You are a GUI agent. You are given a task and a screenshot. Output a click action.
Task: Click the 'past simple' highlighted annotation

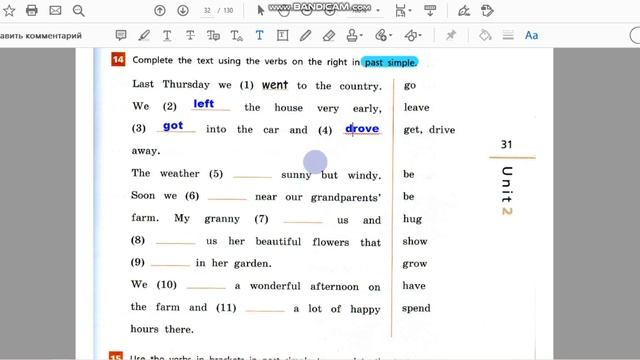pos(390,62)
